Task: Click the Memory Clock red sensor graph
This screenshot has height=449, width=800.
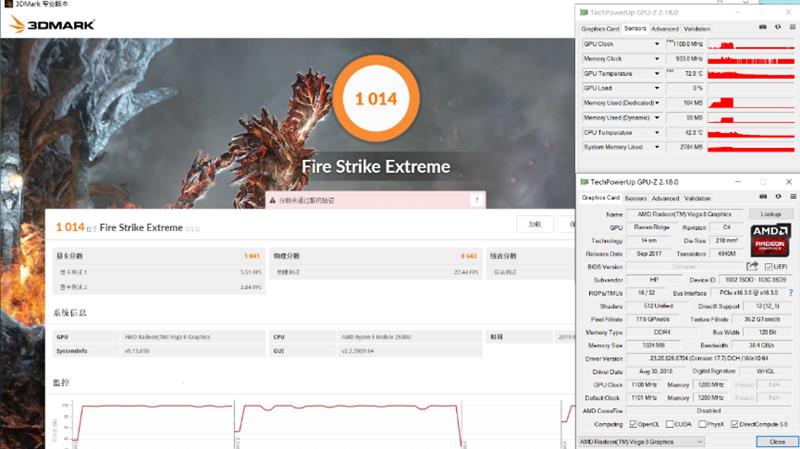Action: tap(749, 59)
